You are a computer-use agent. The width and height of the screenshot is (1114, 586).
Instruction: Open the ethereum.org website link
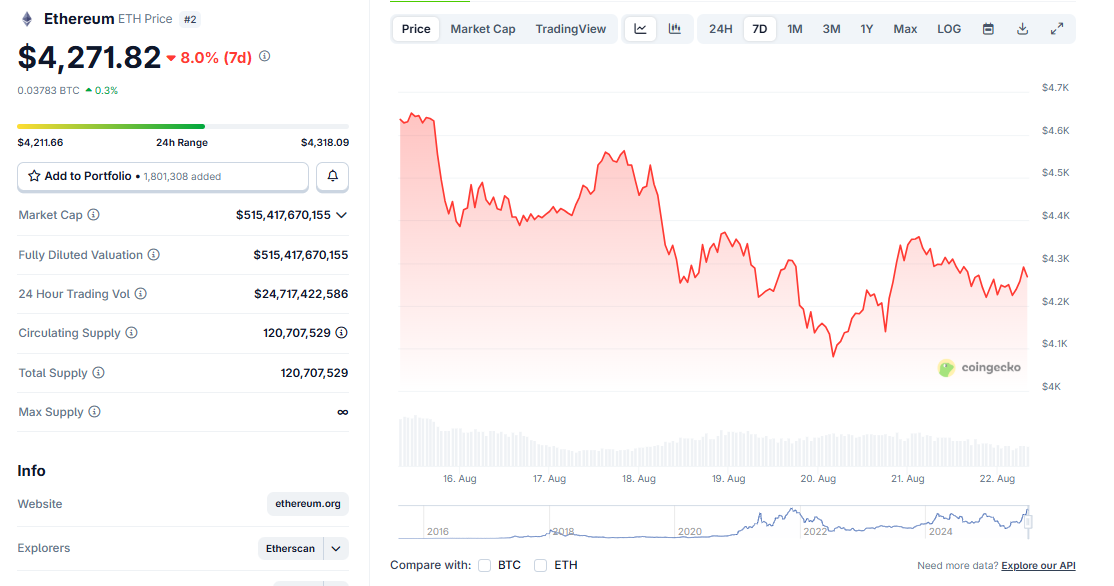coord(308,504)
